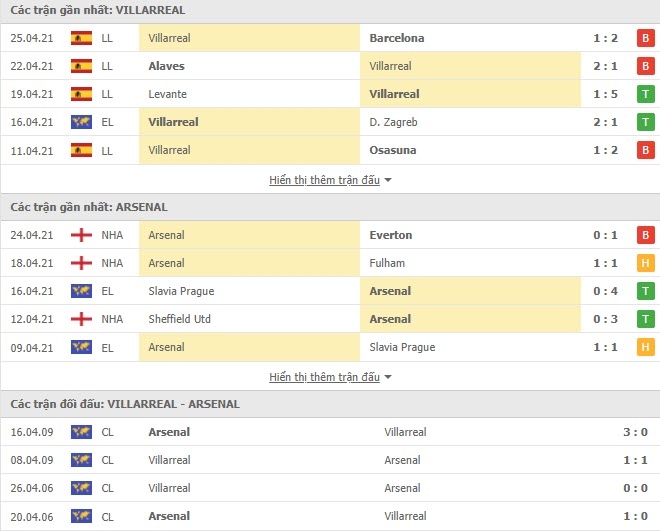Click green T badge for Sheffield Utd match
The height and width of the screenshot is (531, 660).
[645, 319]
